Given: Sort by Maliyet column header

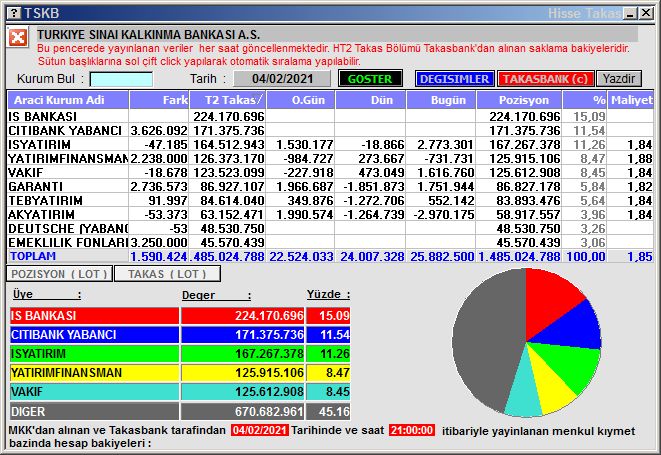Looking at the screenshot, I should [x=631, y=100].
